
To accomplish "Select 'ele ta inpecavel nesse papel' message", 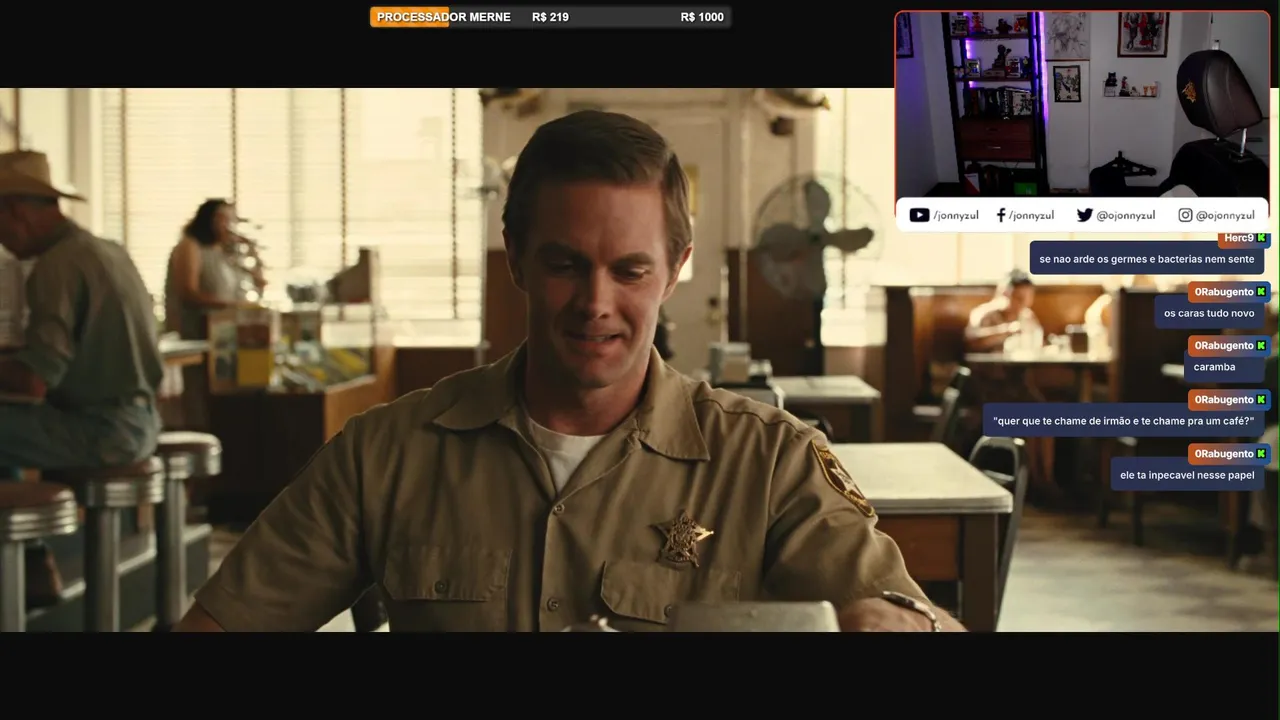I will click(x=1187, y=475).
